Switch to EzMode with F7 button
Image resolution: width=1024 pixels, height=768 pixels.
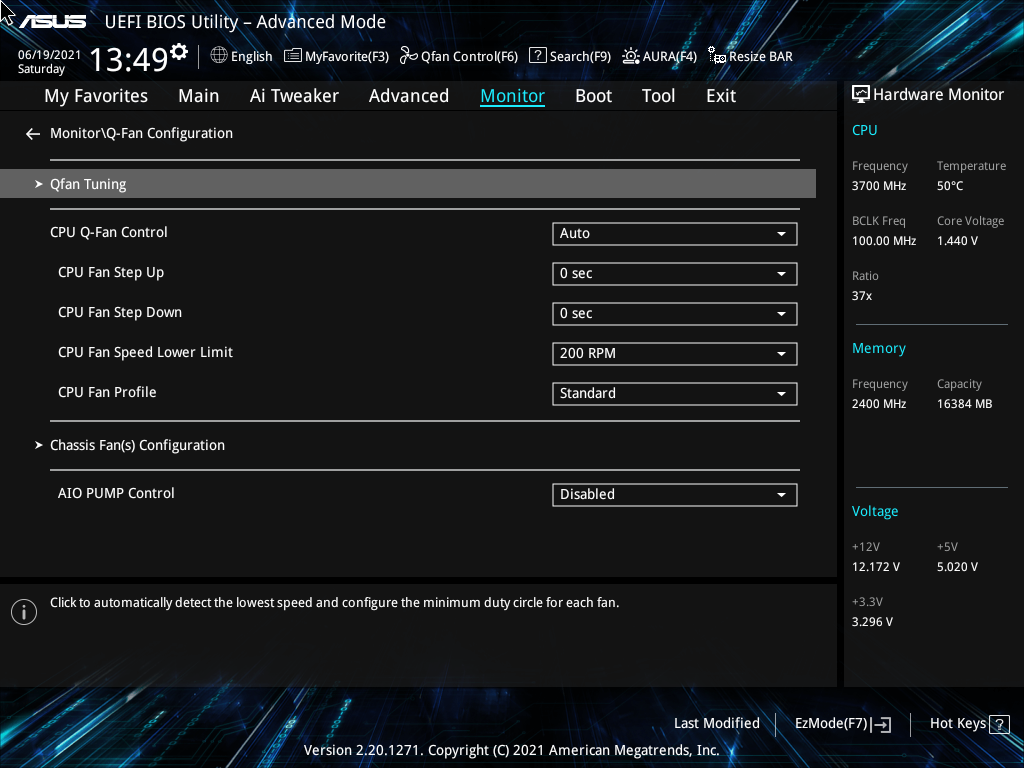pos(842,723)
